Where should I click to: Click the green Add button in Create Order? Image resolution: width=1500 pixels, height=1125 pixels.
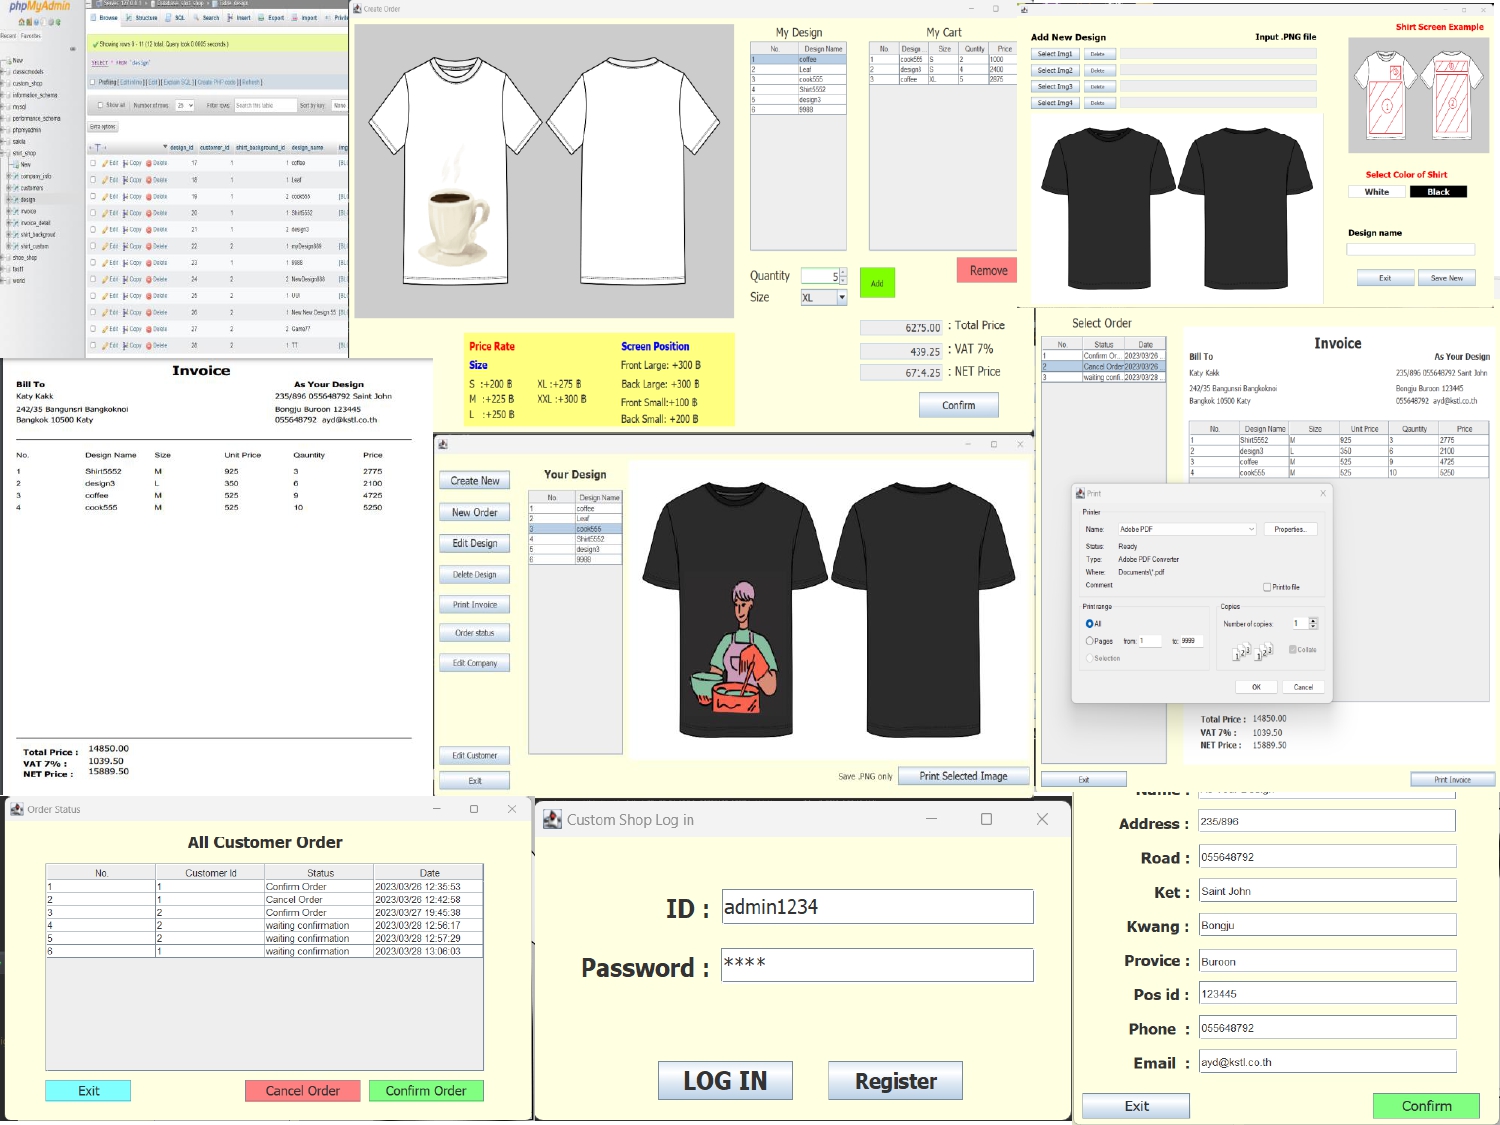pos(877,283)
